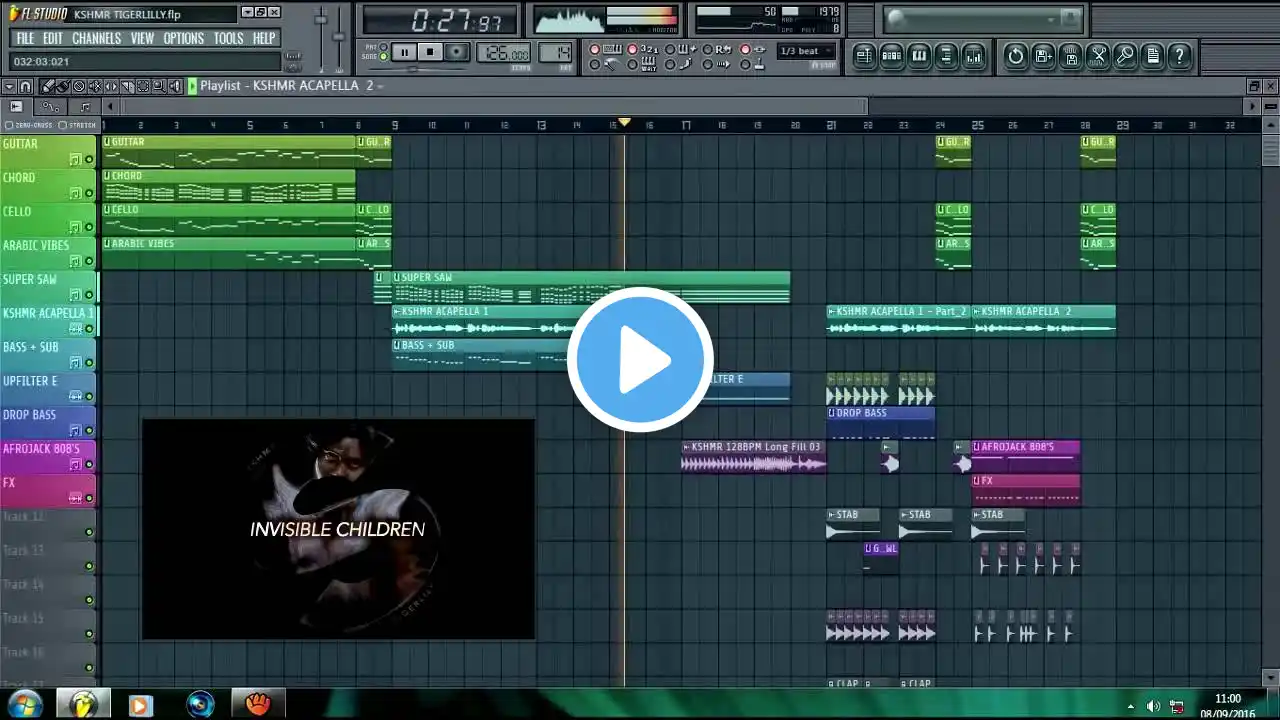Select the Slice tool in playlist toolbar
The width and height of the screenshot is (1280, 720).
click(127, 87)
